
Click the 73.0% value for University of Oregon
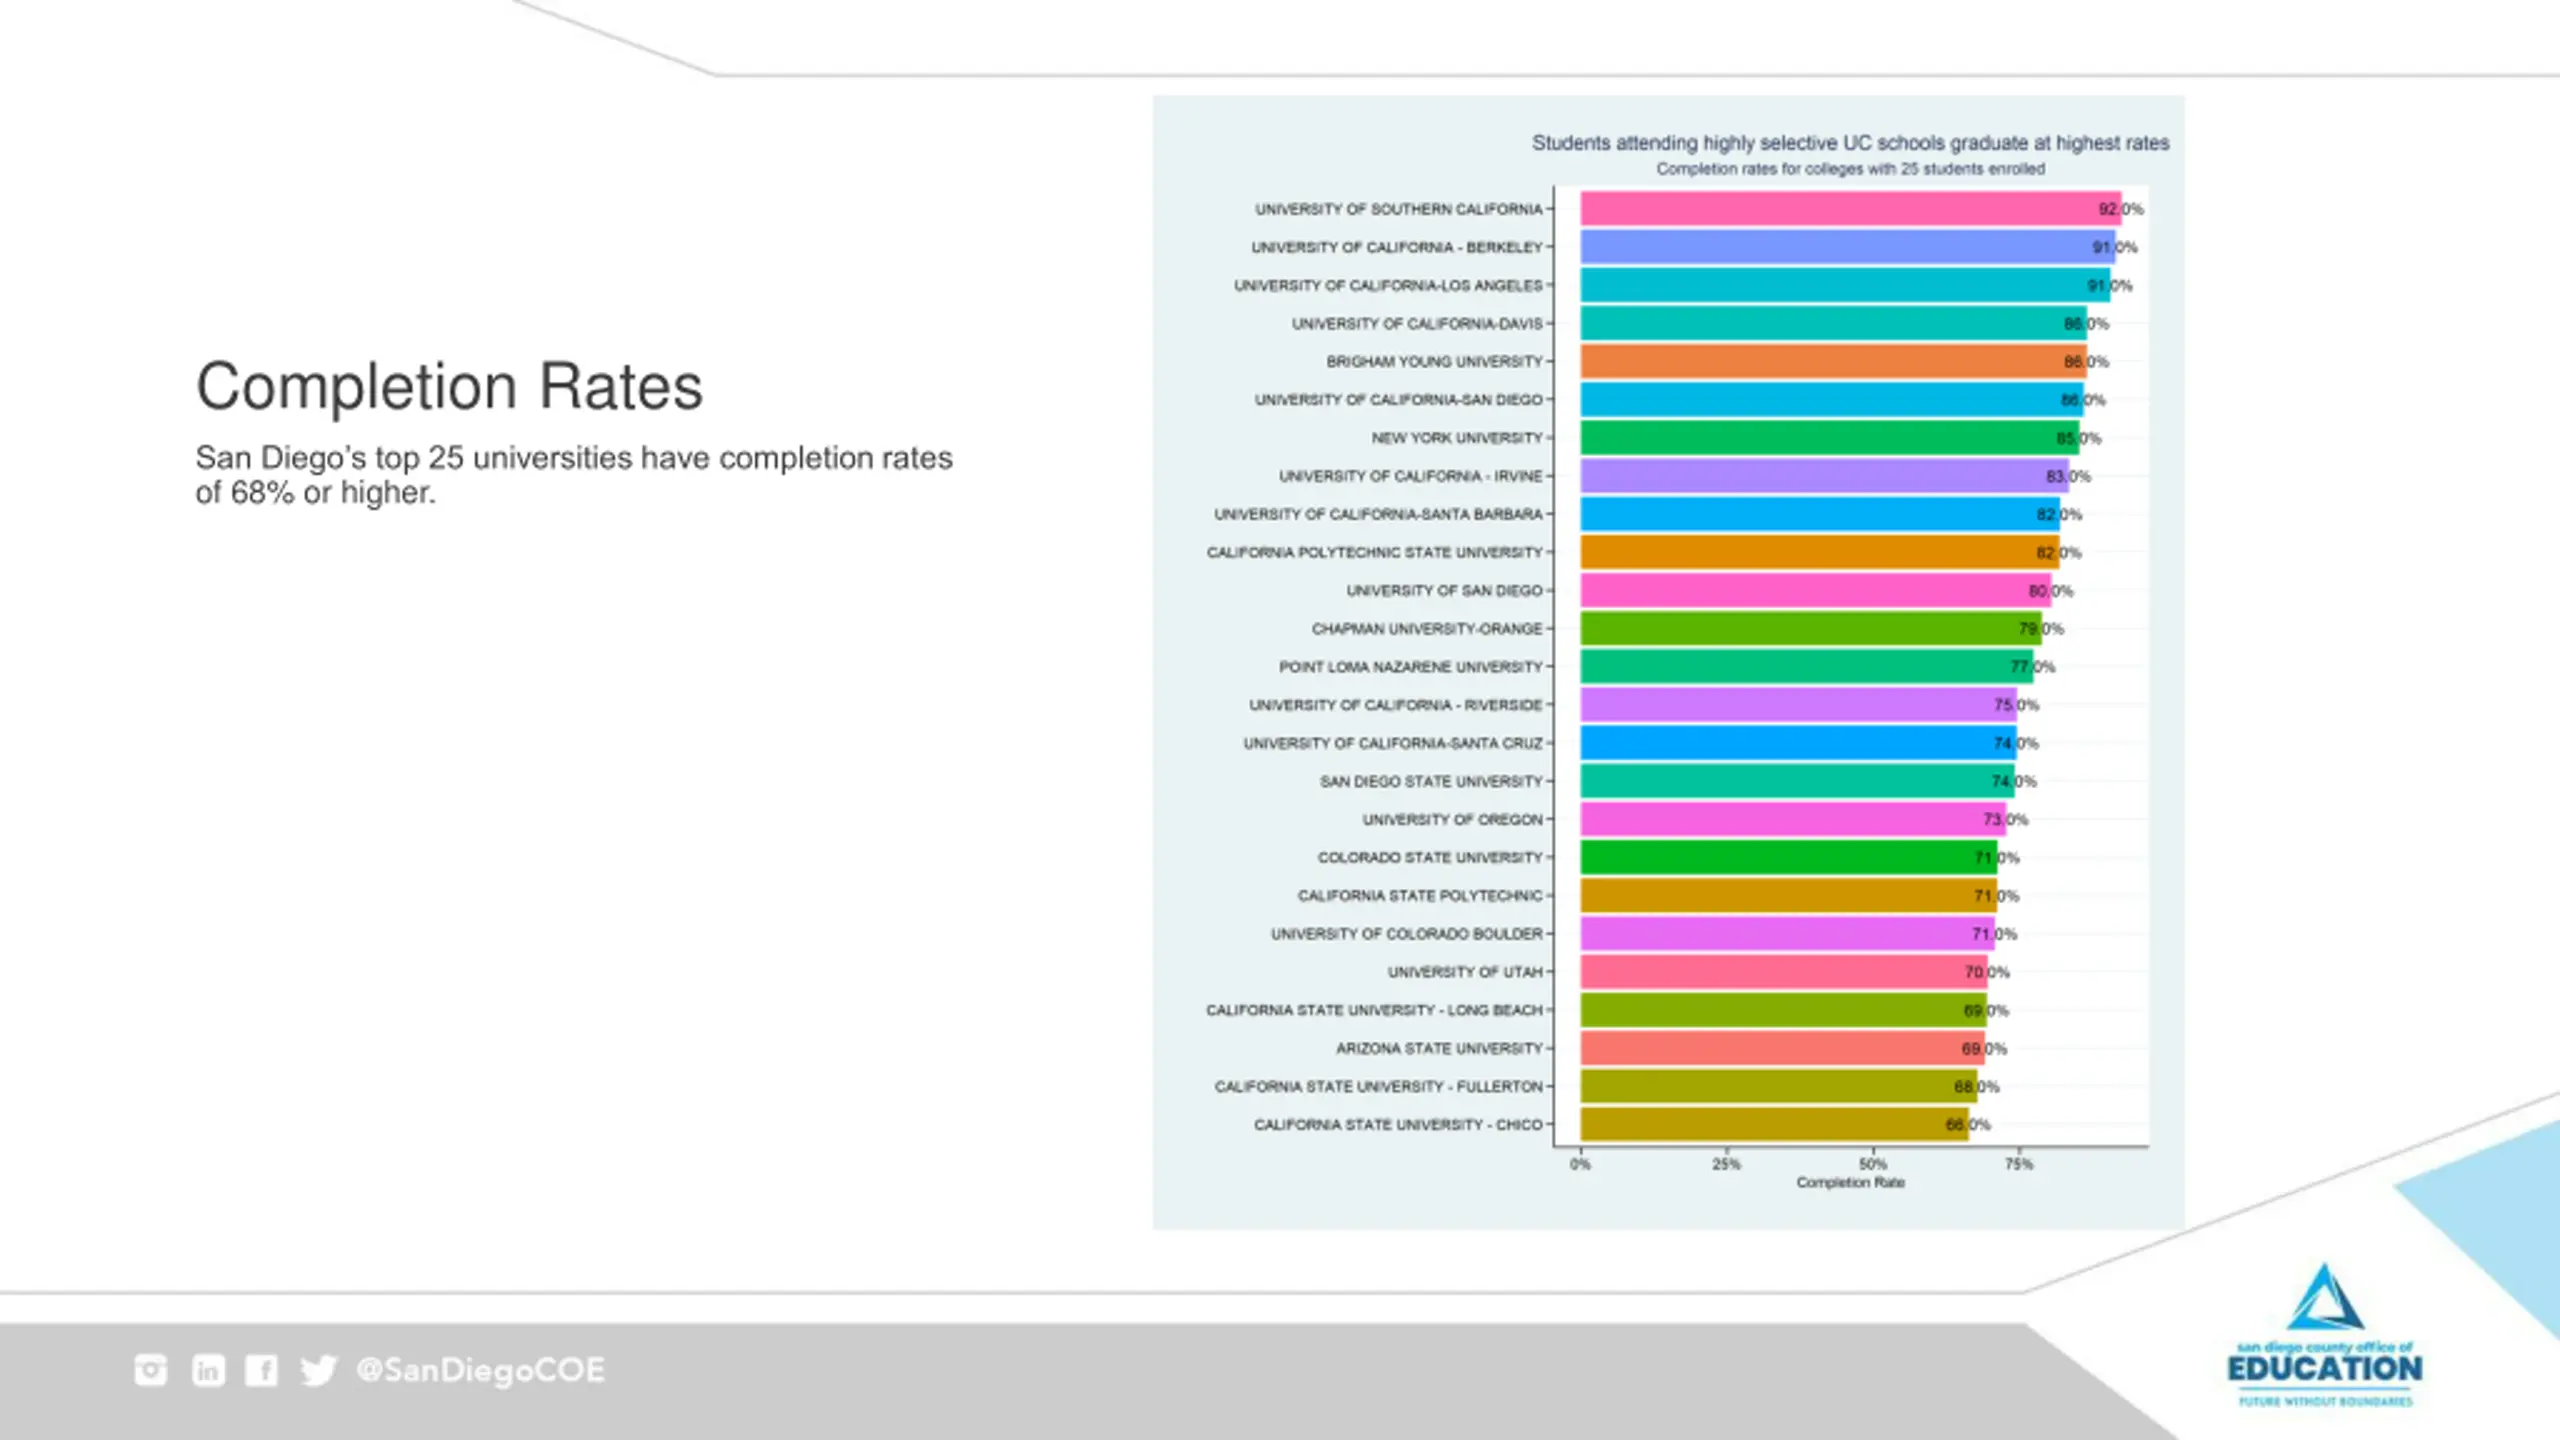pos(2006,820)
